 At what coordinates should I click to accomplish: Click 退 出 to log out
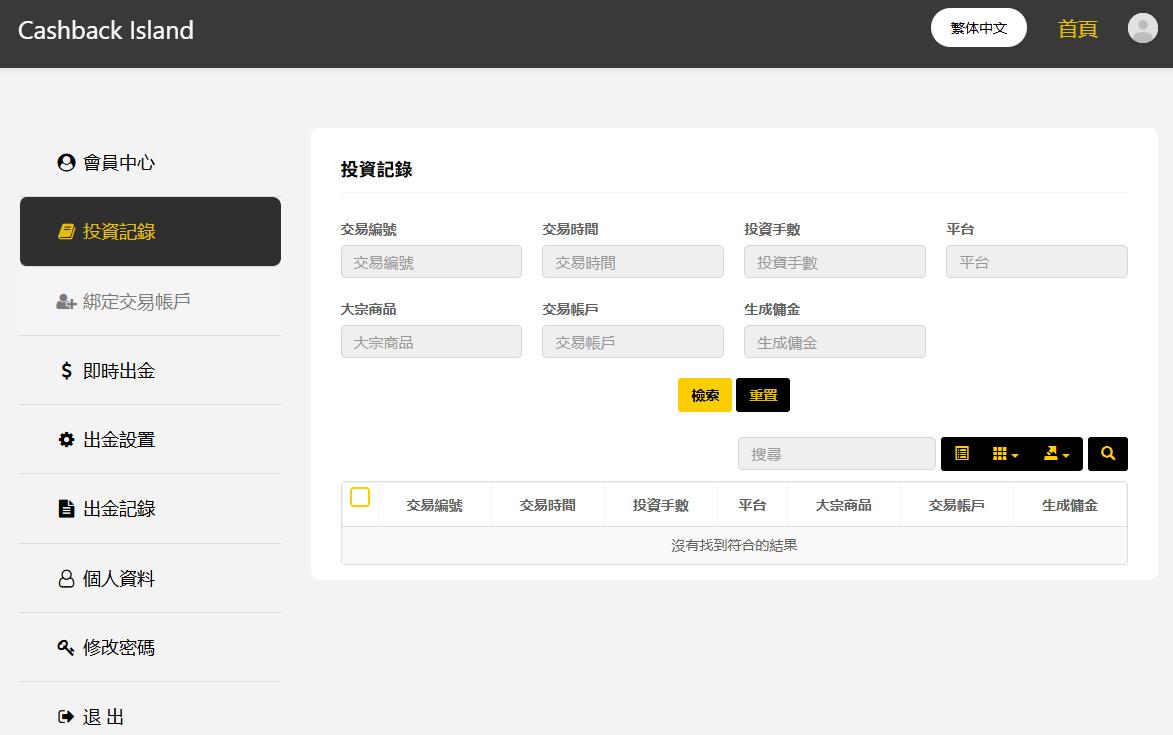[x=150, y=716]
